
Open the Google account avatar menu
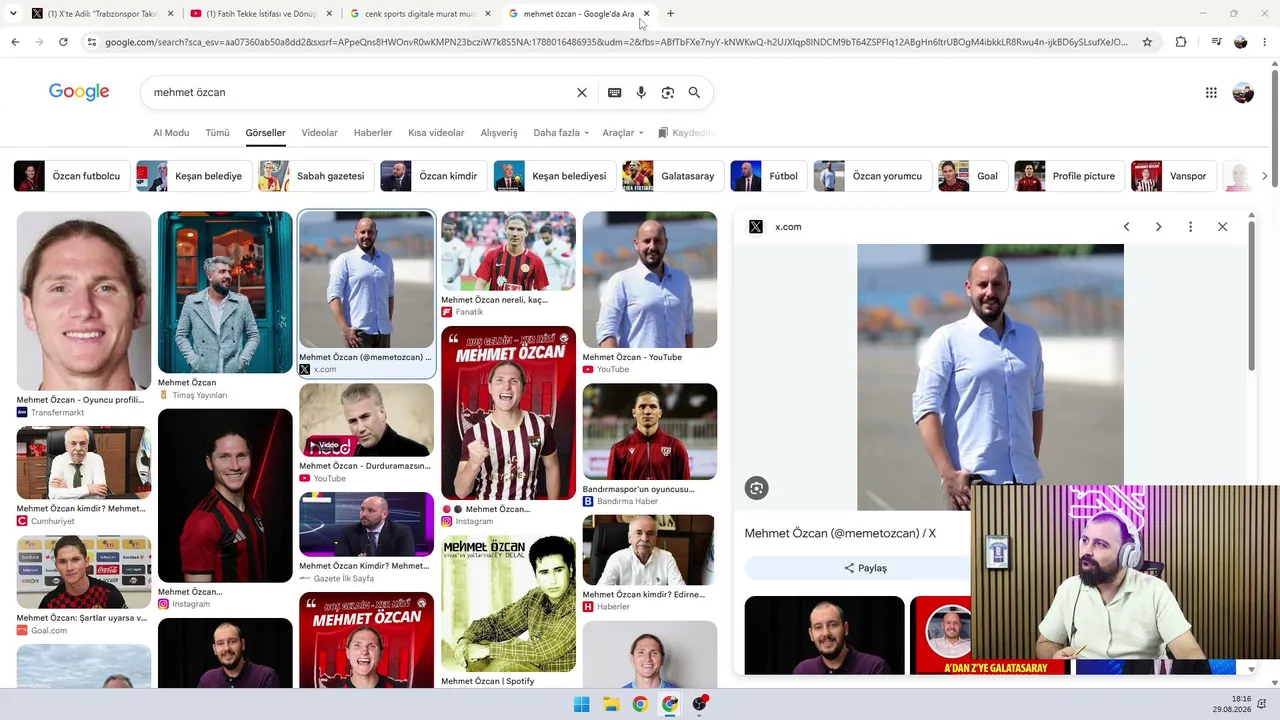pyautogui.click(x=1243, y=93)
